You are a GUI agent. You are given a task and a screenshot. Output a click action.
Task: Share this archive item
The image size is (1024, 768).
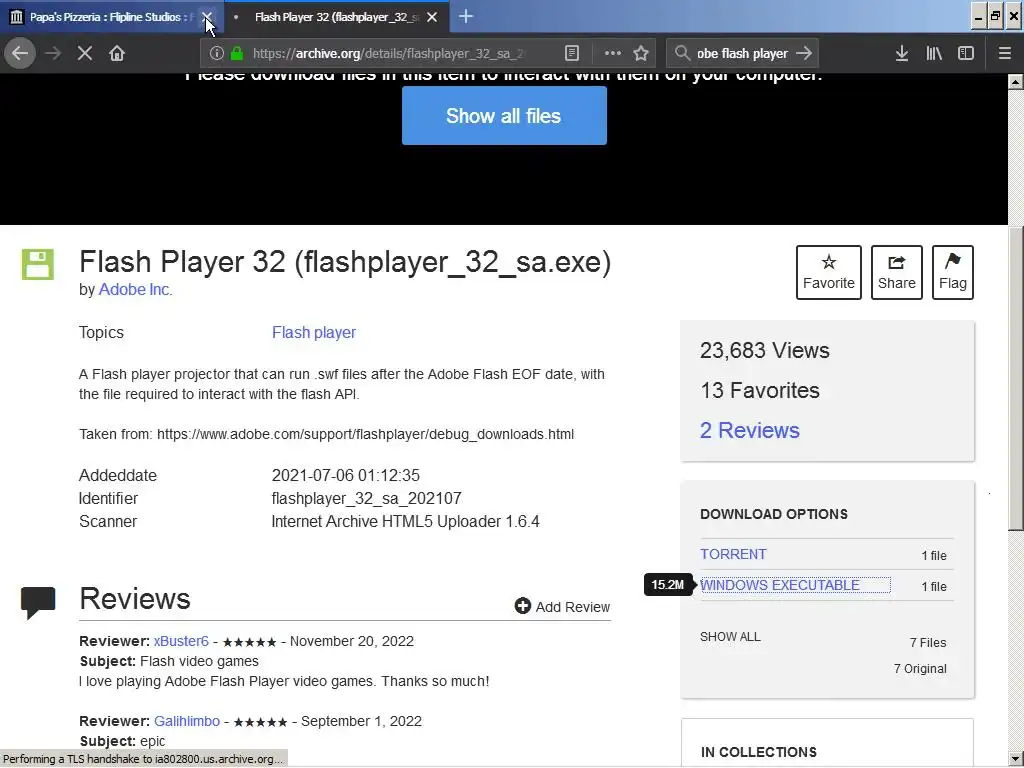tap(897, 272)
